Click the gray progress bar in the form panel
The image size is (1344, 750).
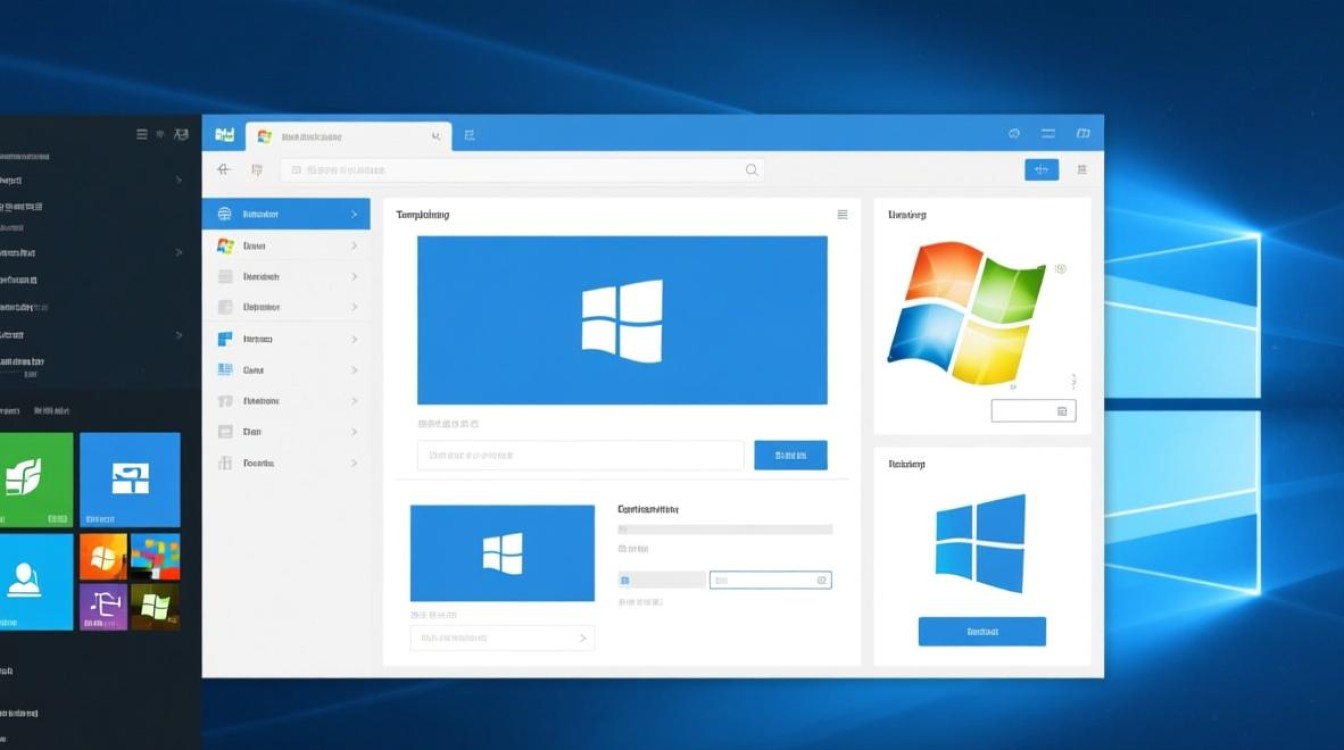[x=727, y=529]
